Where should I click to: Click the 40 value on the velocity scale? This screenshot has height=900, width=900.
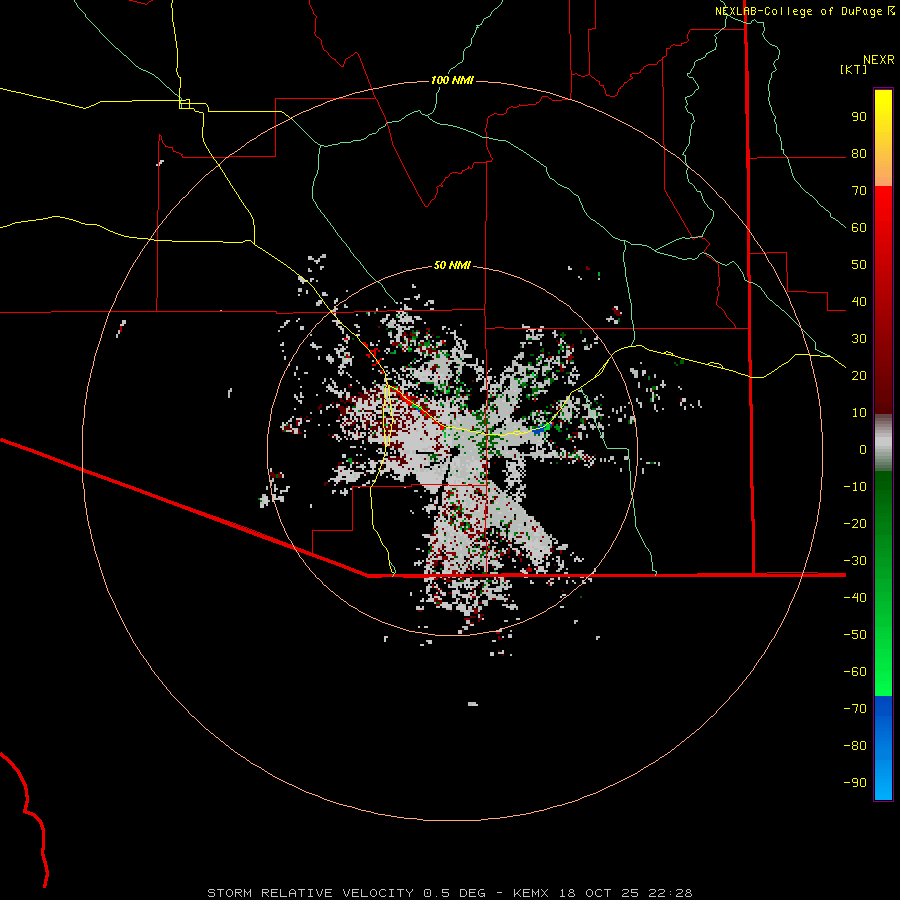point(859,301)
